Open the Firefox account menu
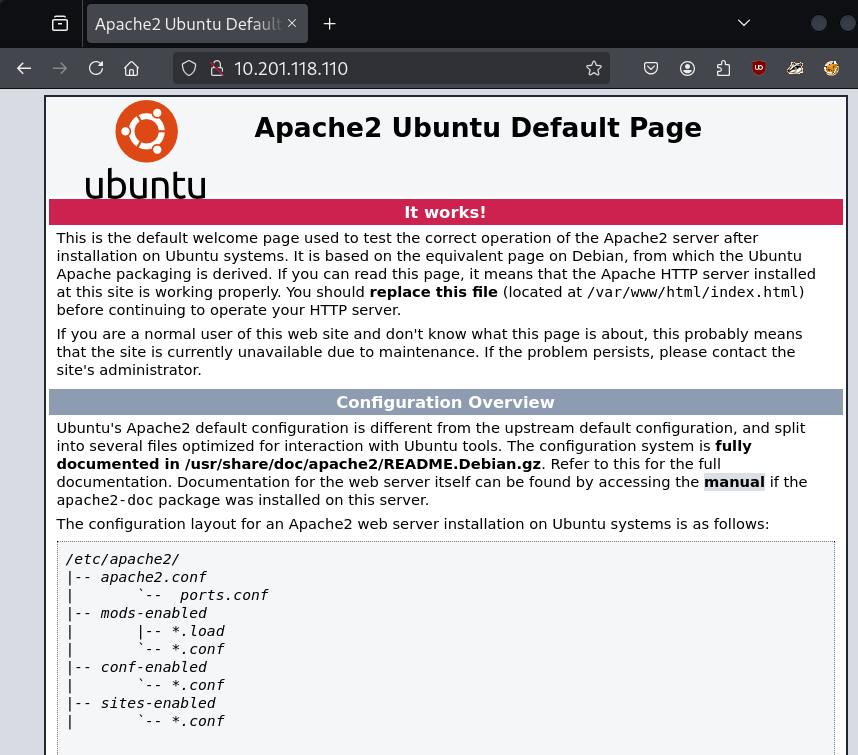Screen dimensions: 858x755 687,68
